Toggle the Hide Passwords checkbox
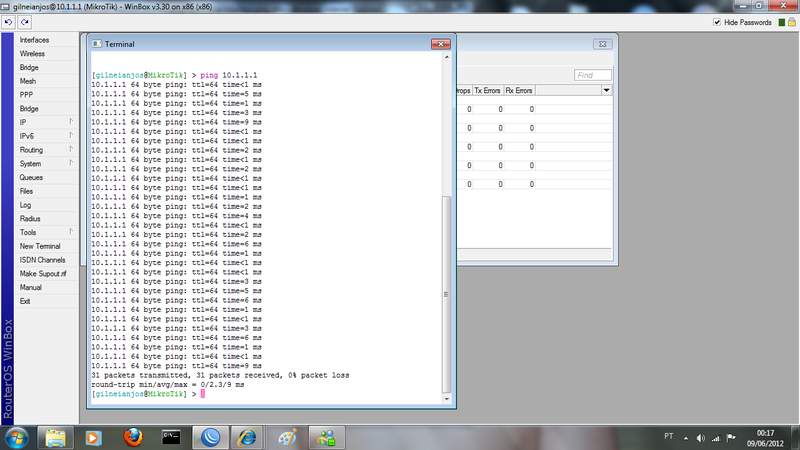 717,22
